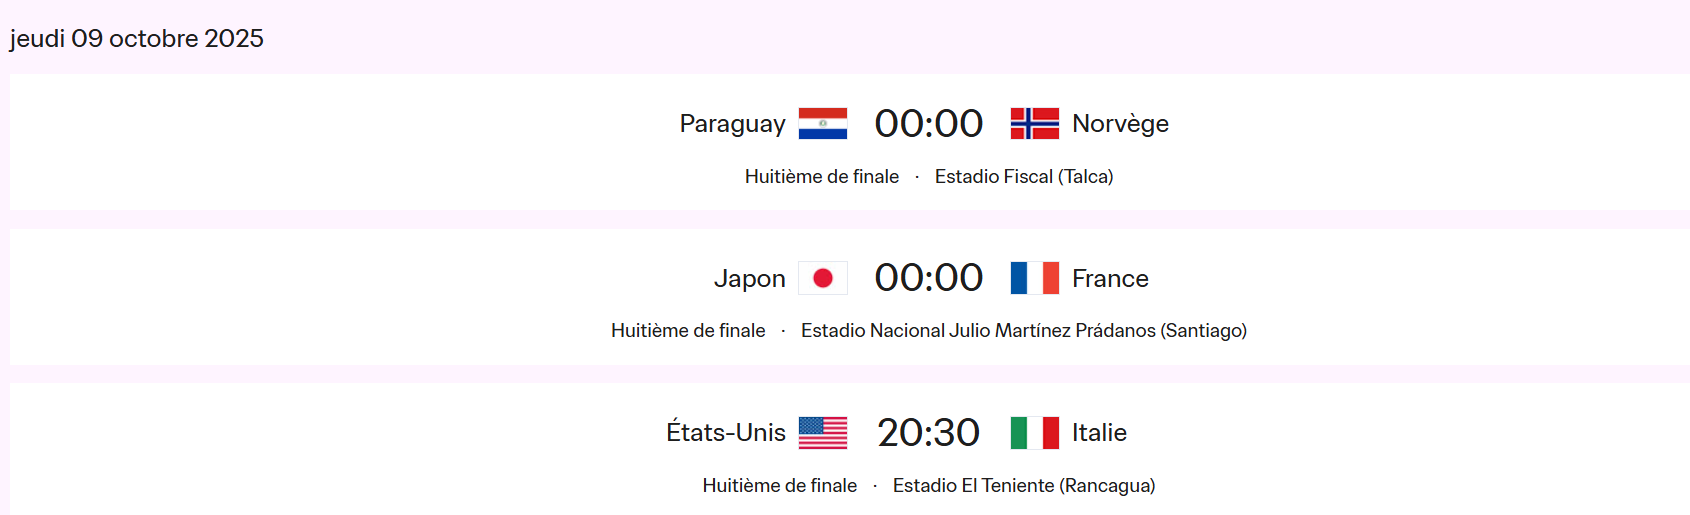Click the 20:30 kickoff time
Viewport: 1690px width, 515px height.
[928, 433]
